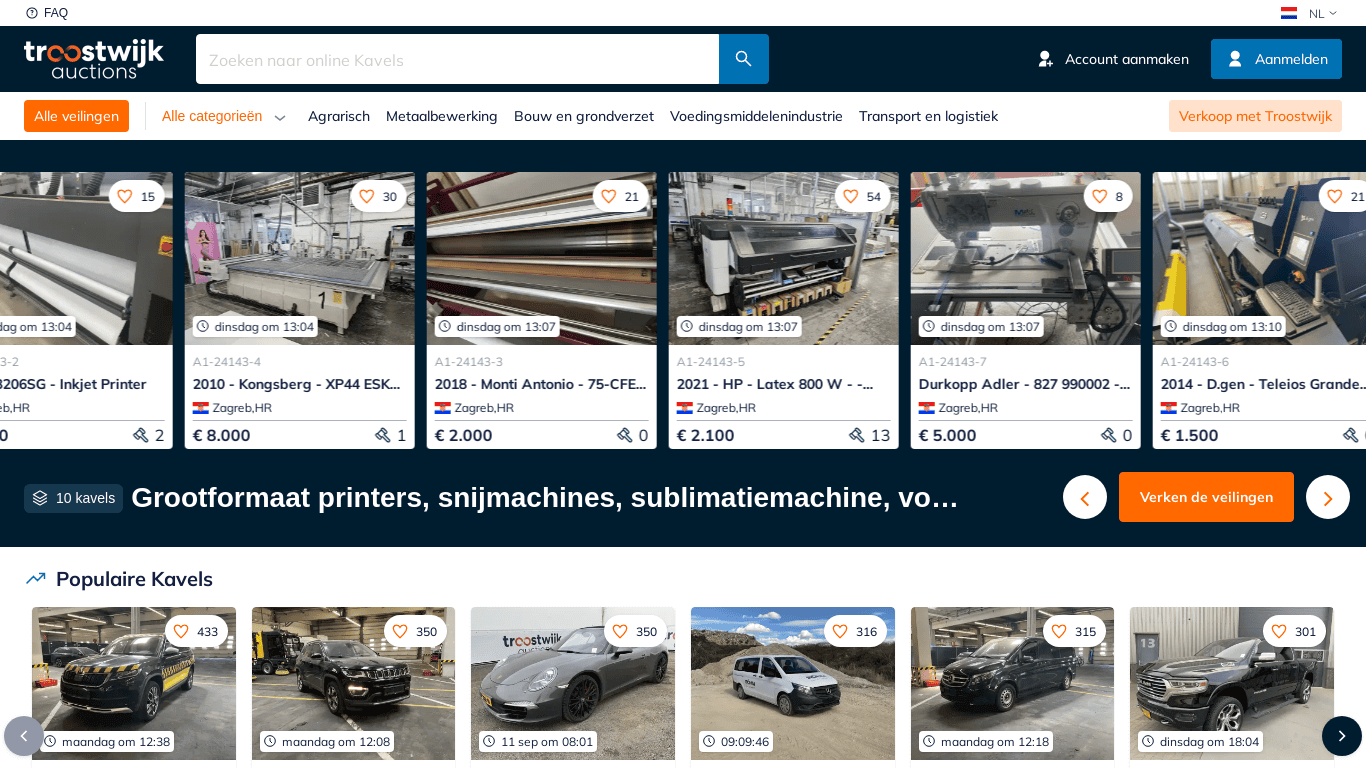This screenshot has width=1366, height=768.
Task: Click the bid gavel icon on HP Latex lot
Action: pos(857,435)
